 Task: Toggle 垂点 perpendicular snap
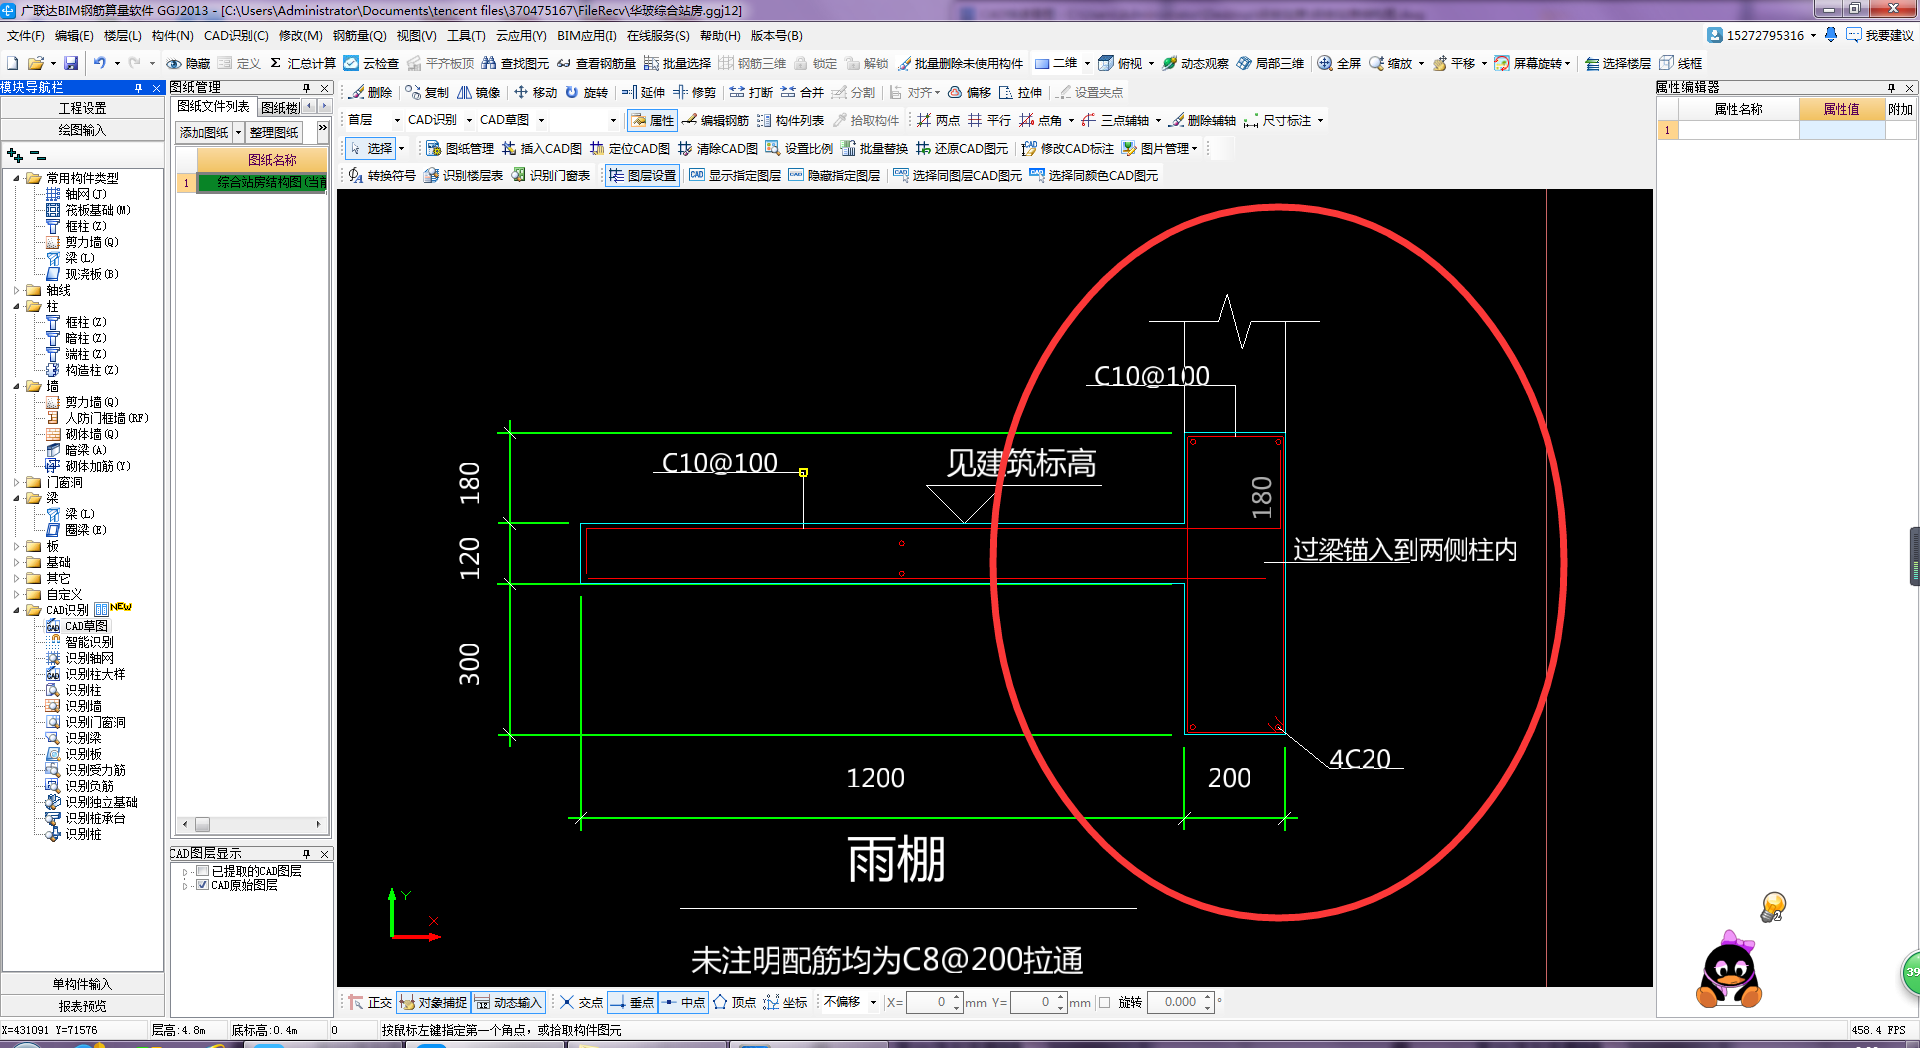click(632, 1002)
